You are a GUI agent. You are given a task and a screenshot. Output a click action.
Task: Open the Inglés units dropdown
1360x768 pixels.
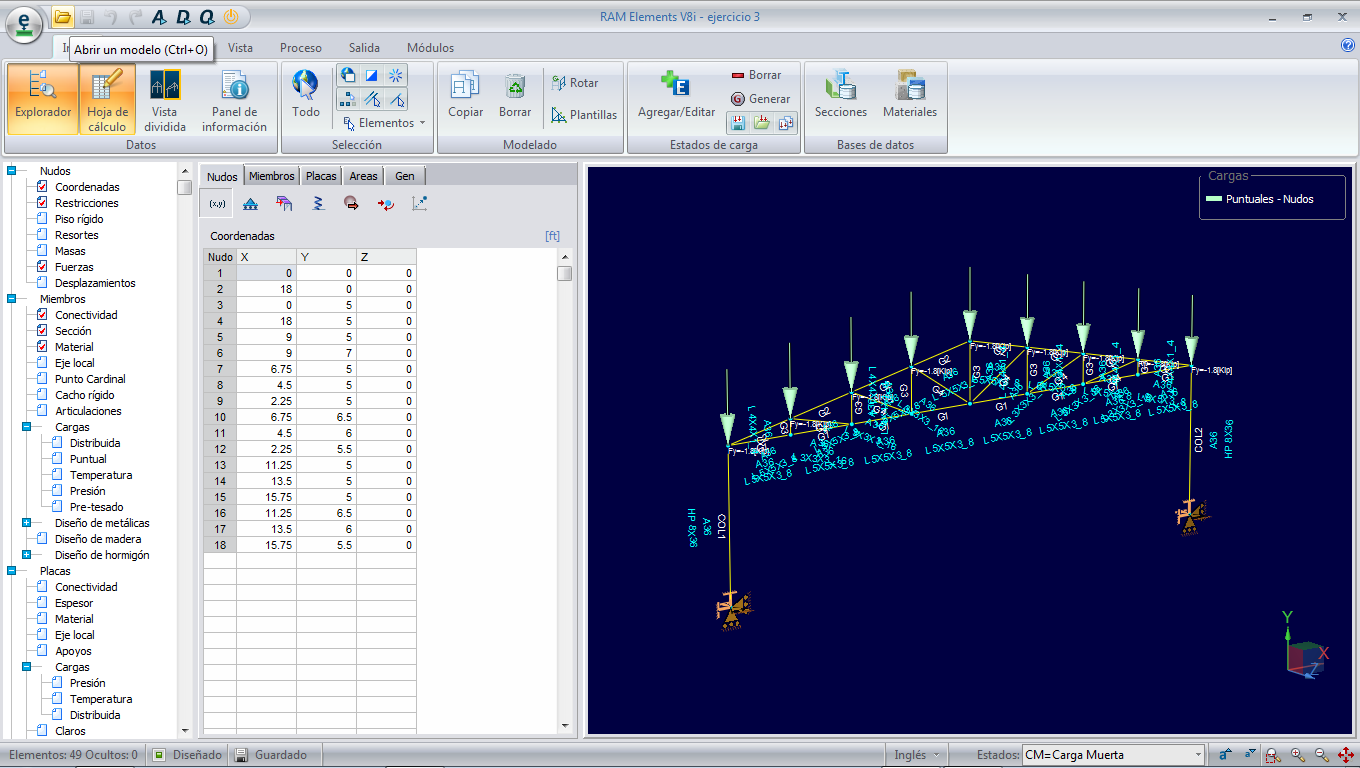[x=917, y=755]
